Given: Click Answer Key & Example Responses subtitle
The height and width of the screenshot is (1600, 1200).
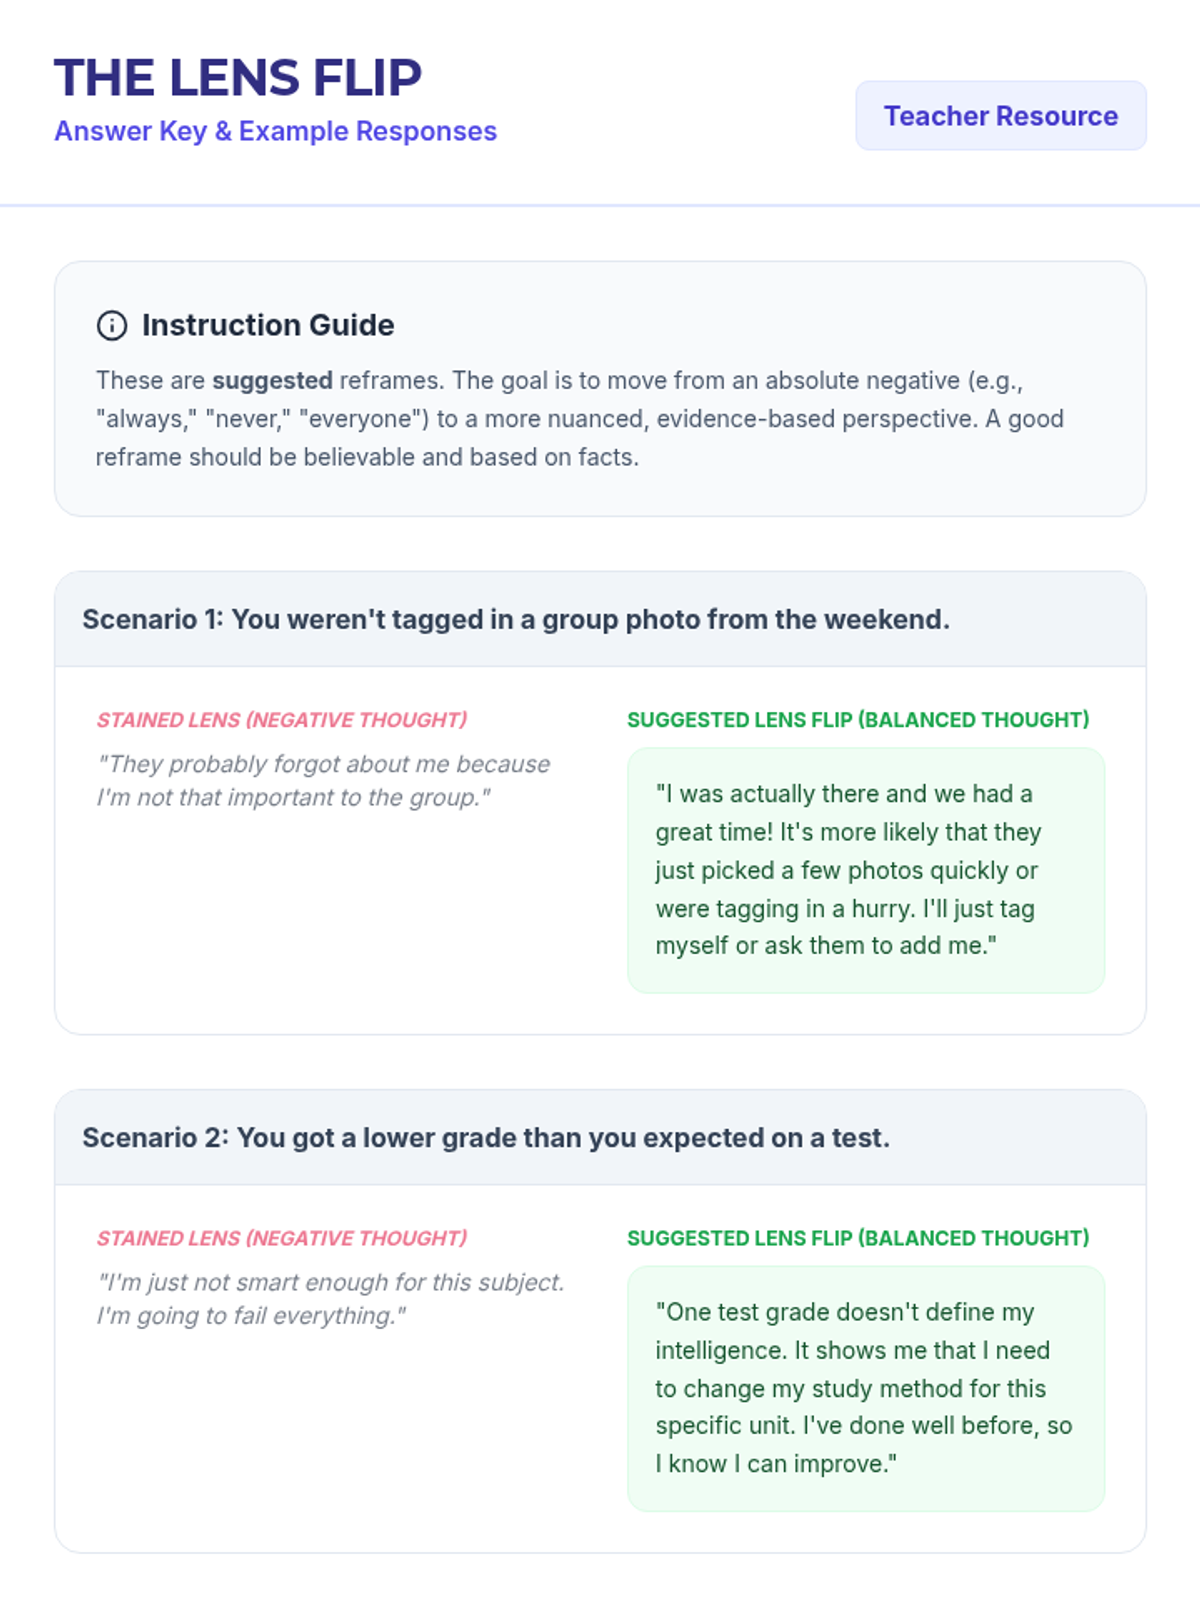Looking at the screenshot, I should click(x=275, y=131).
